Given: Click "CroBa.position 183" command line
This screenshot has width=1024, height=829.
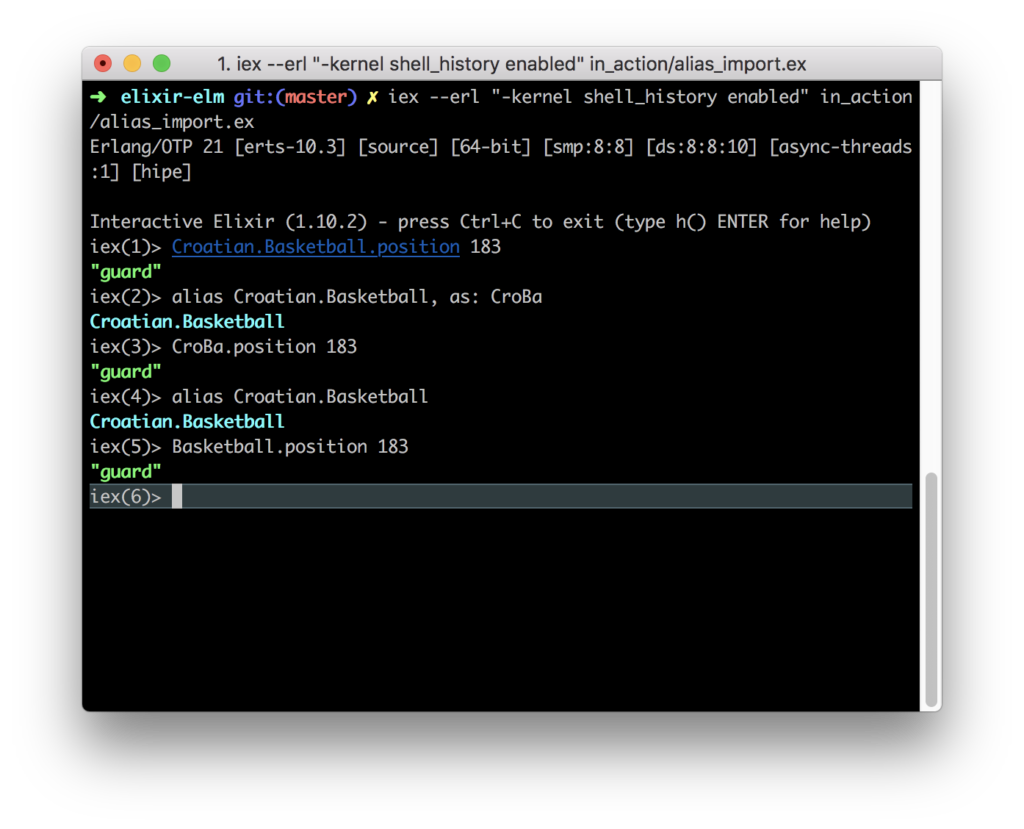Looking at the screenshot, I should (x=264, y=347).
